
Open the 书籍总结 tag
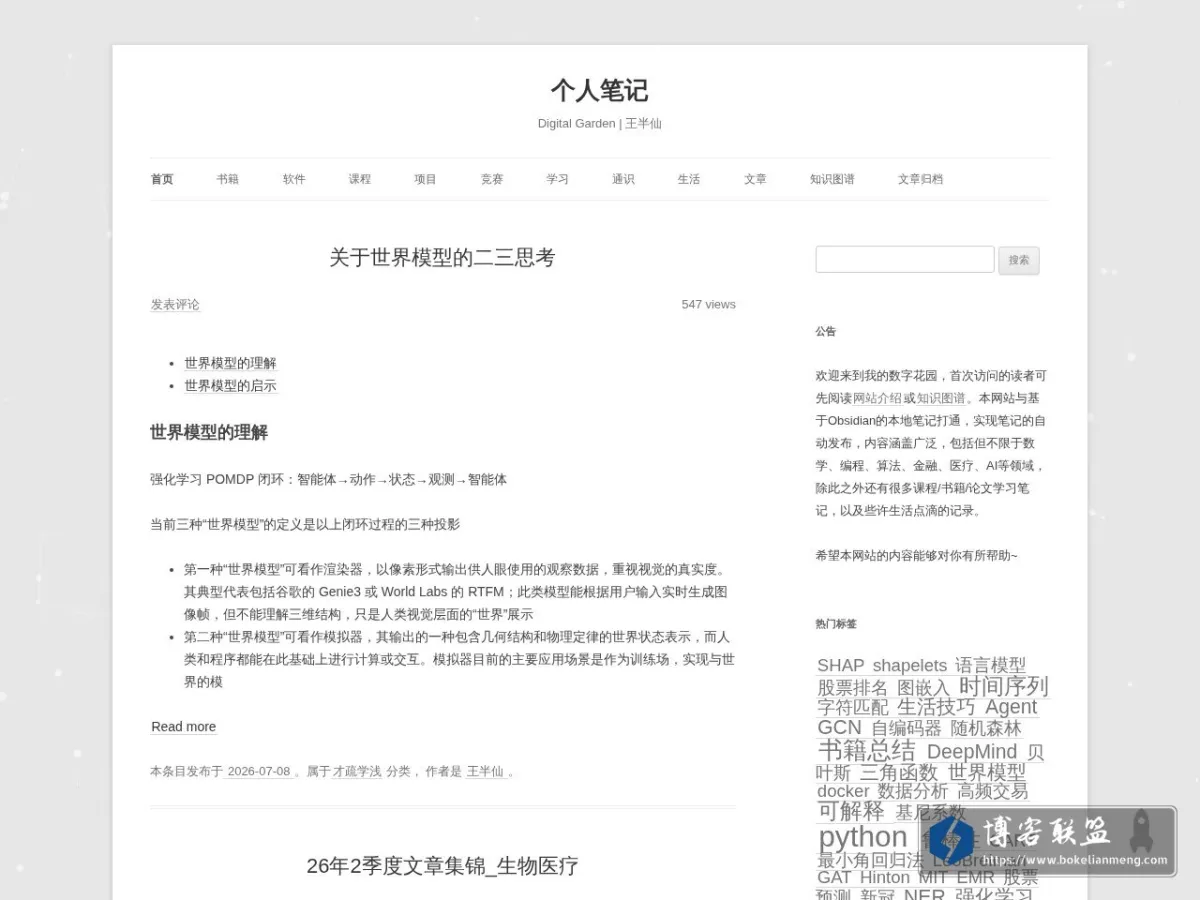coord(866,750)
